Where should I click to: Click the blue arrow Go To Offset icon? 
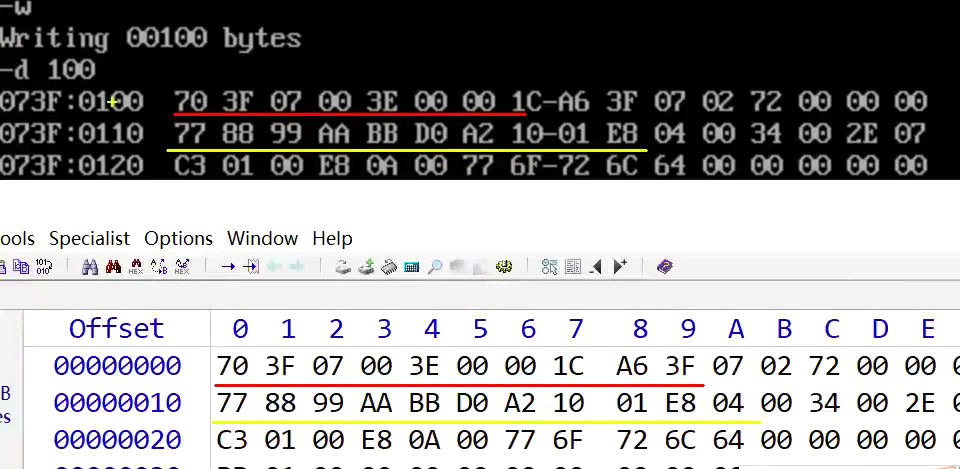tap(228, 267)
